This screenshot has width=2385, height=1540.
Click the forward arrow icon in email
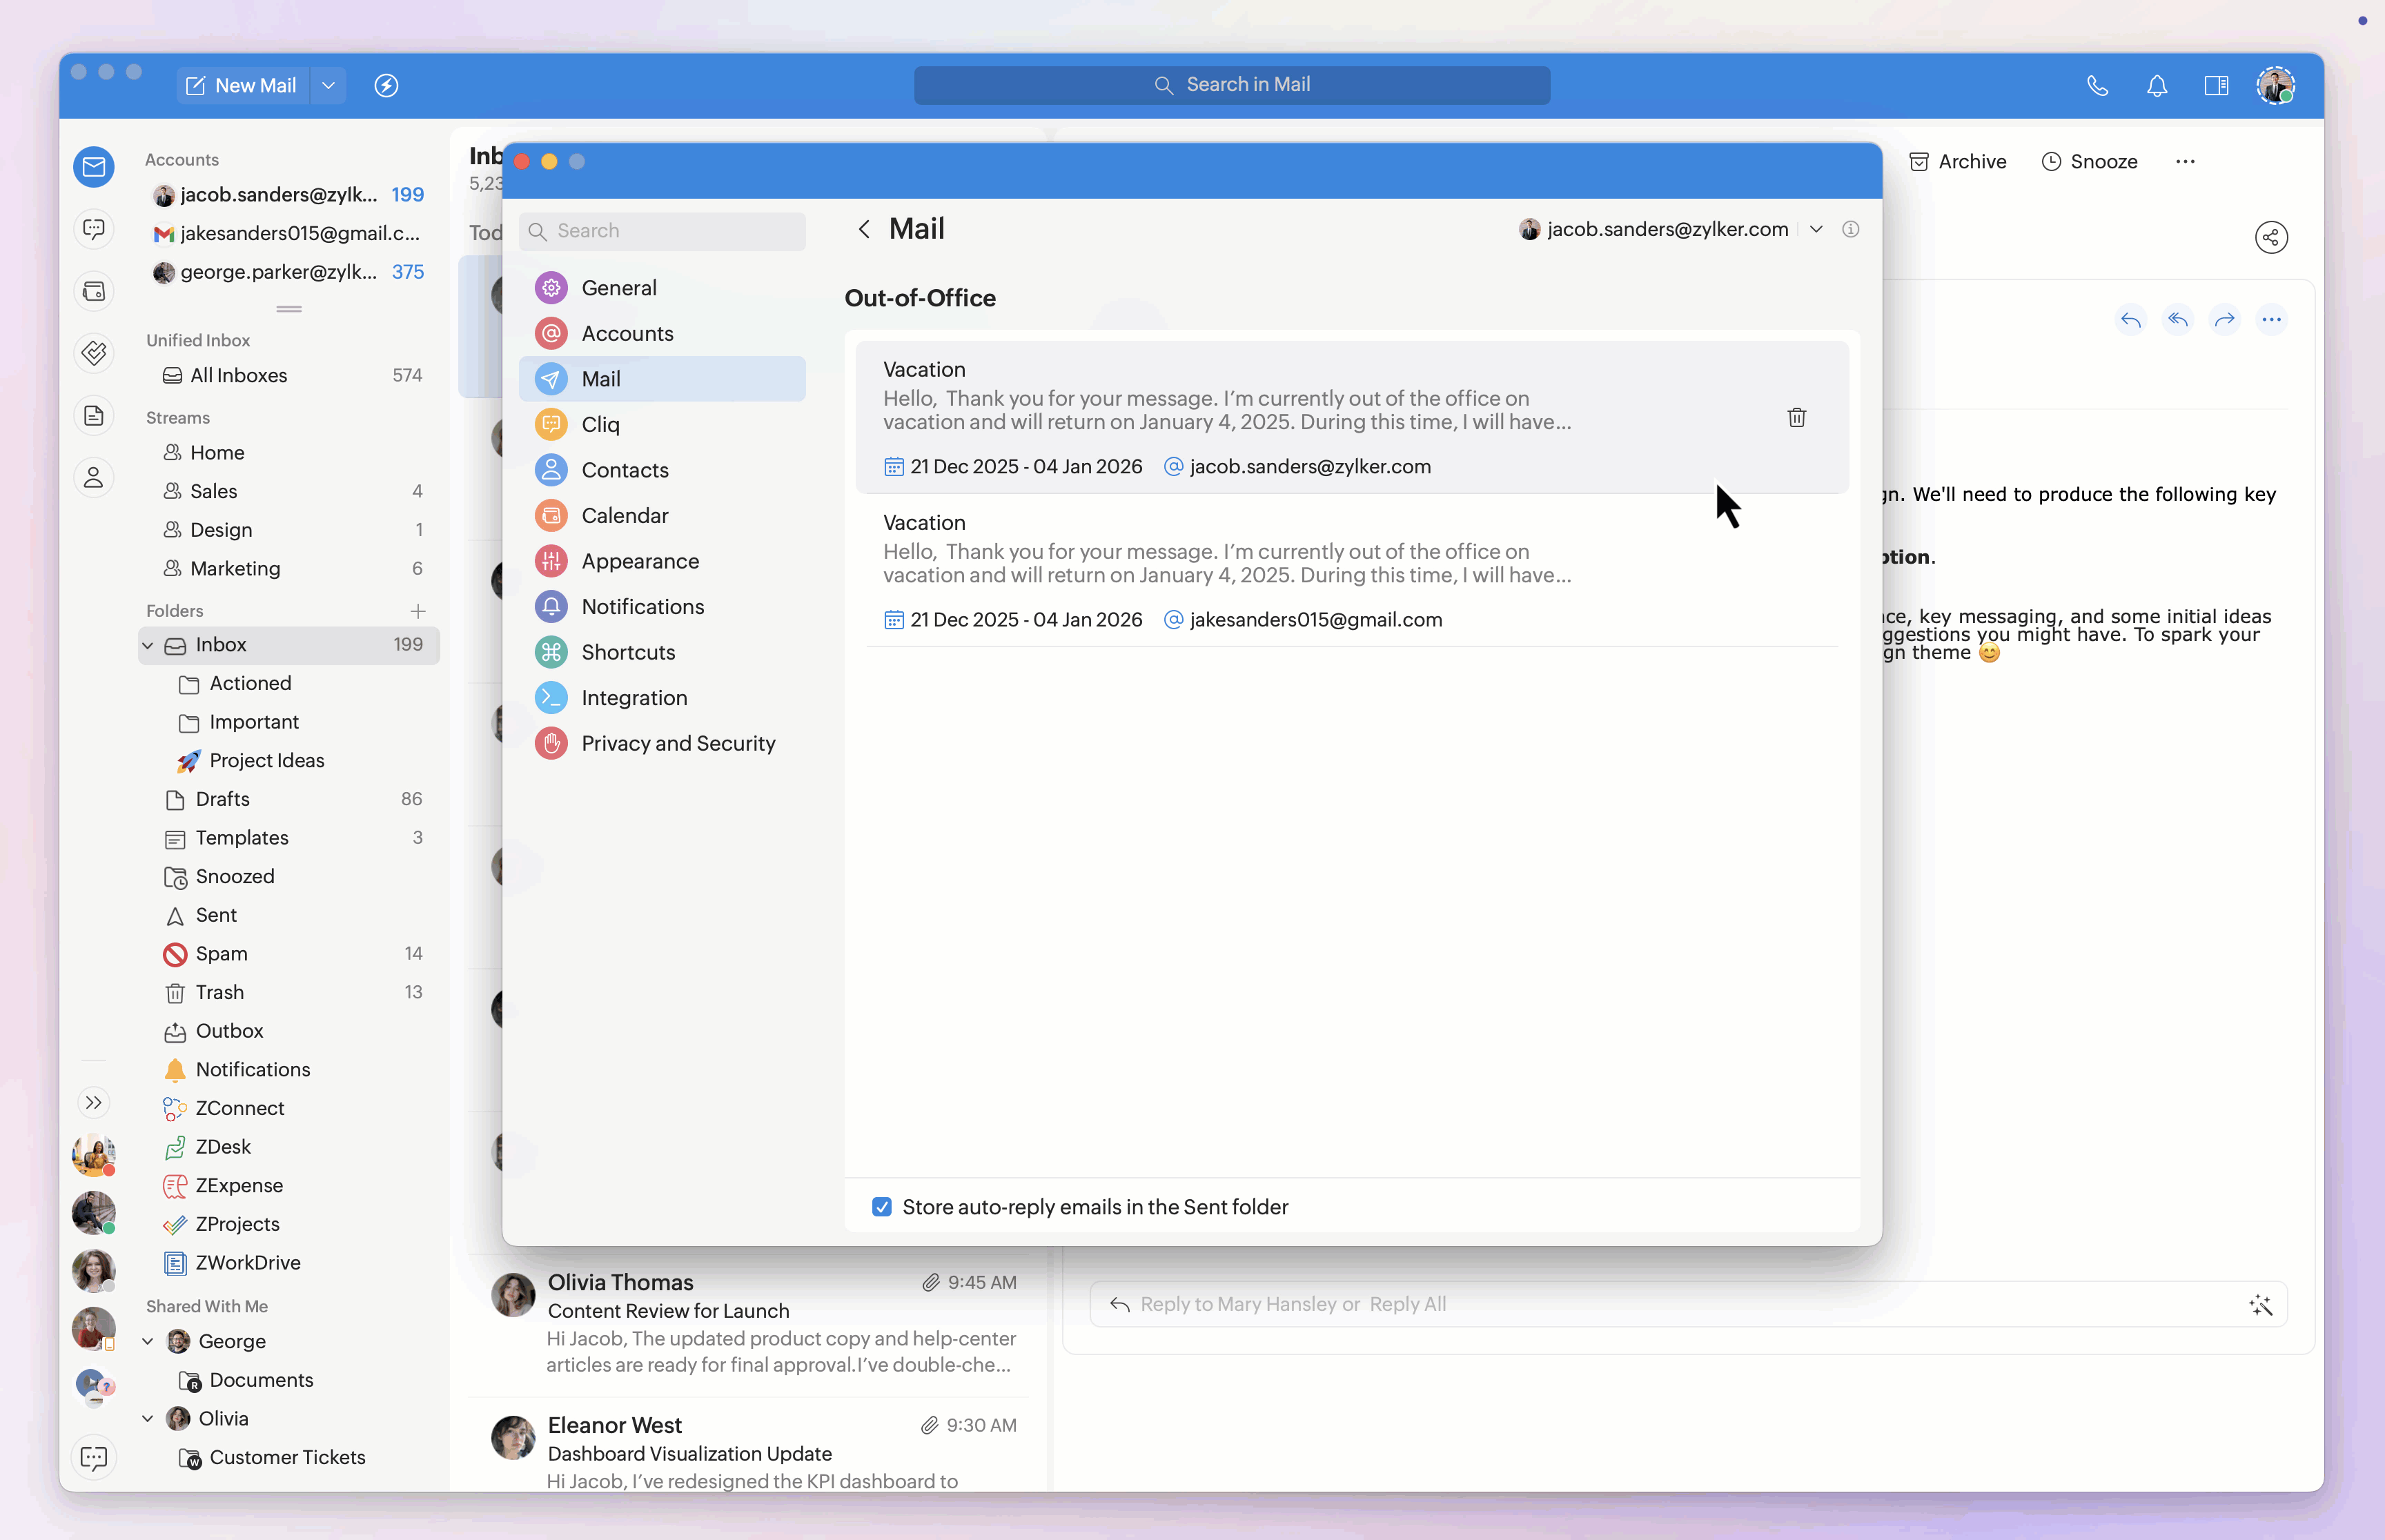[2224, 320]
